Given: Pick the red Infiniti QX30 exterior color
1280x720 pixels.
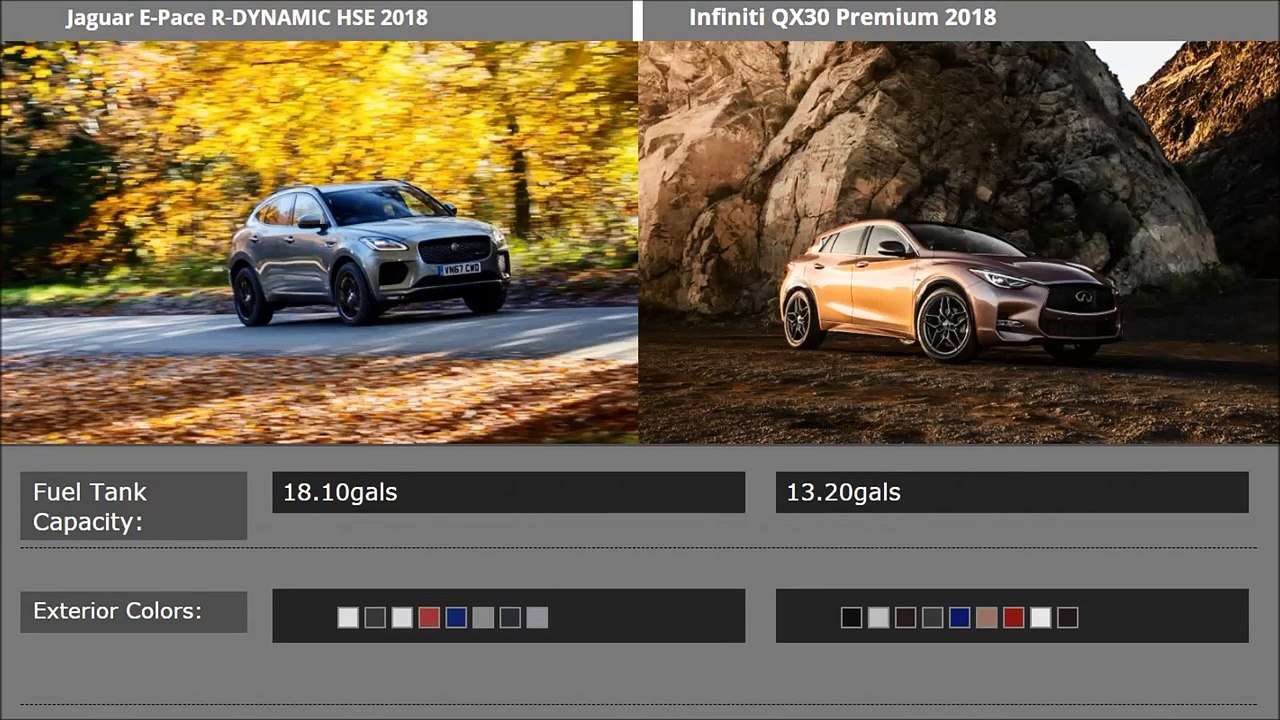Looking at the screenshot, I should pos(1013,617).
